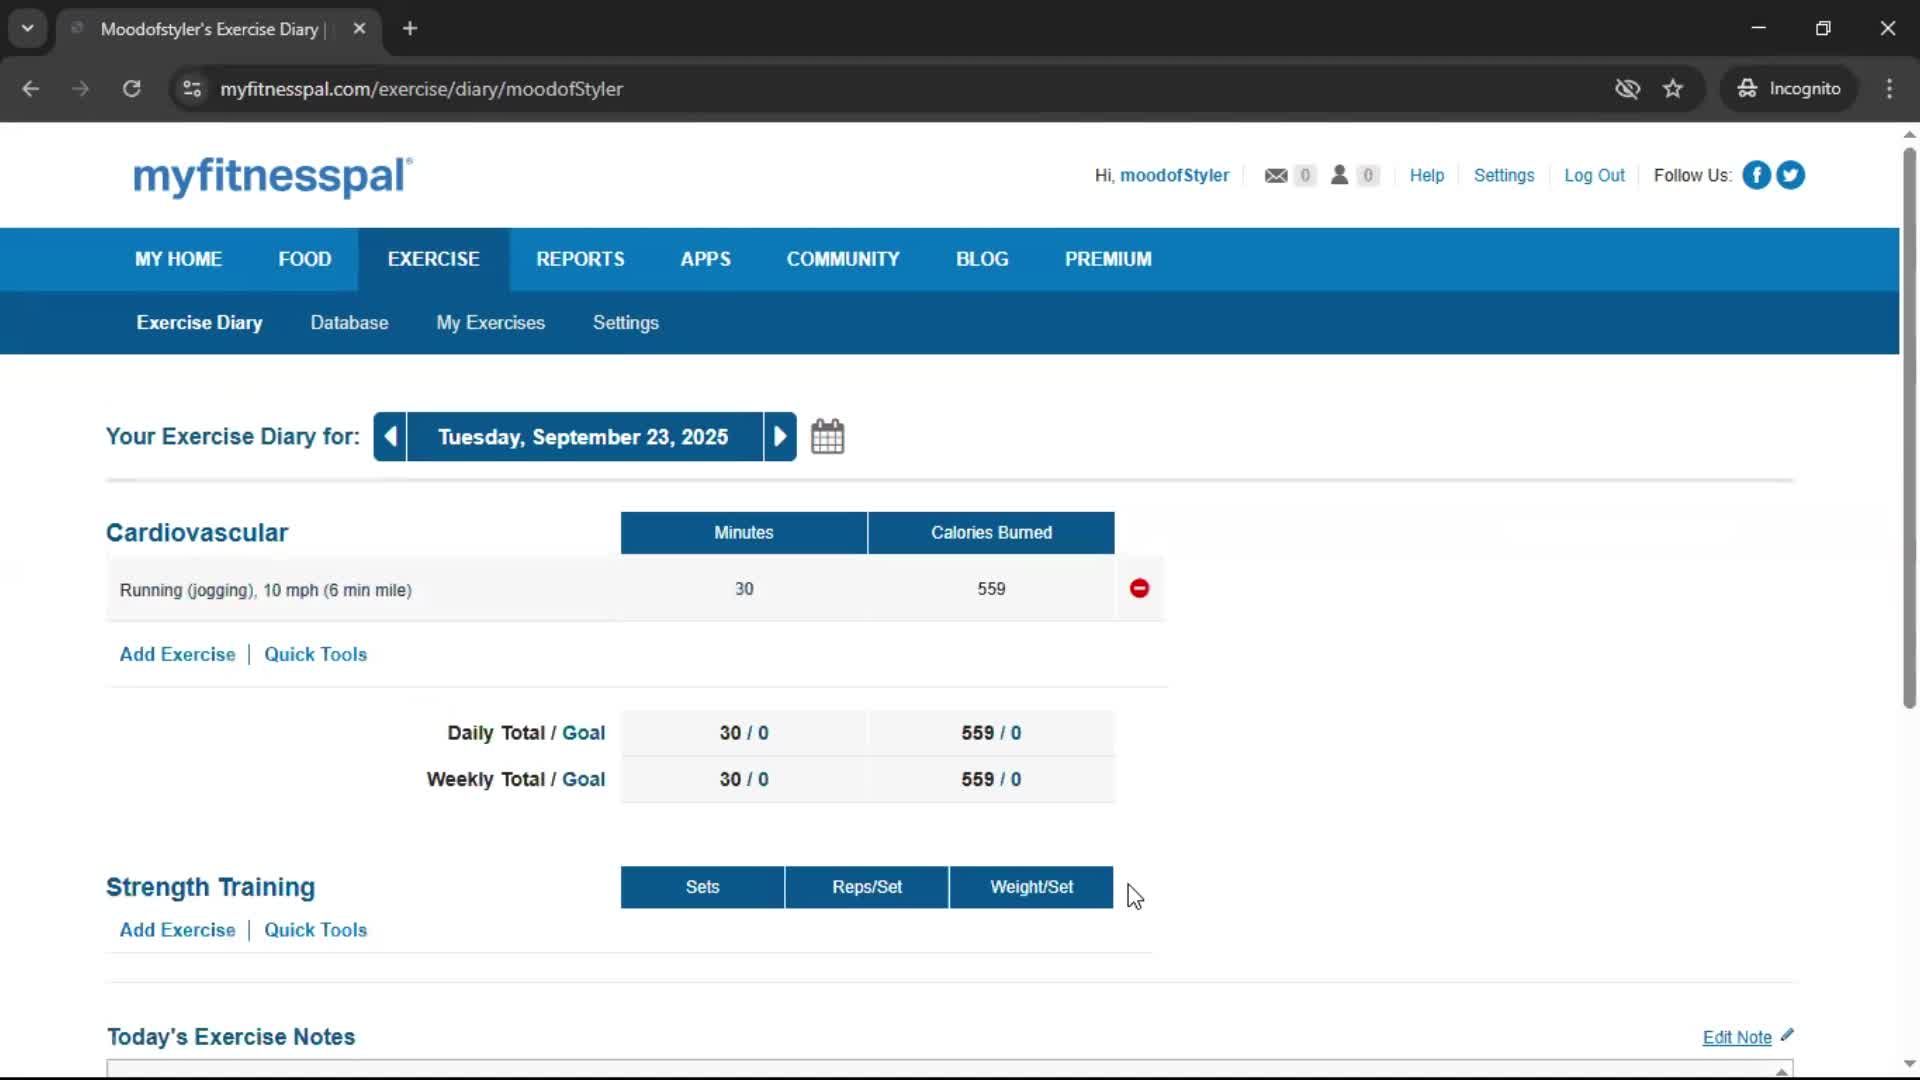Go to previous day arrow
1920x1080 pixels.
coord(390,437)
